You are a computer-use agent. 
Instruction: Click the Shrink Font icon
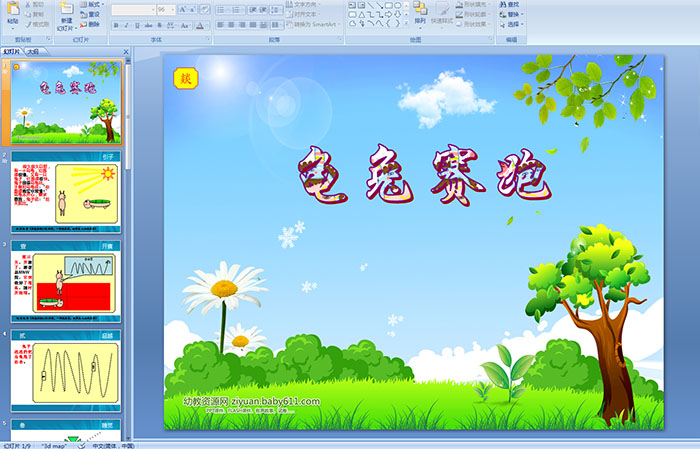point(193,9)
